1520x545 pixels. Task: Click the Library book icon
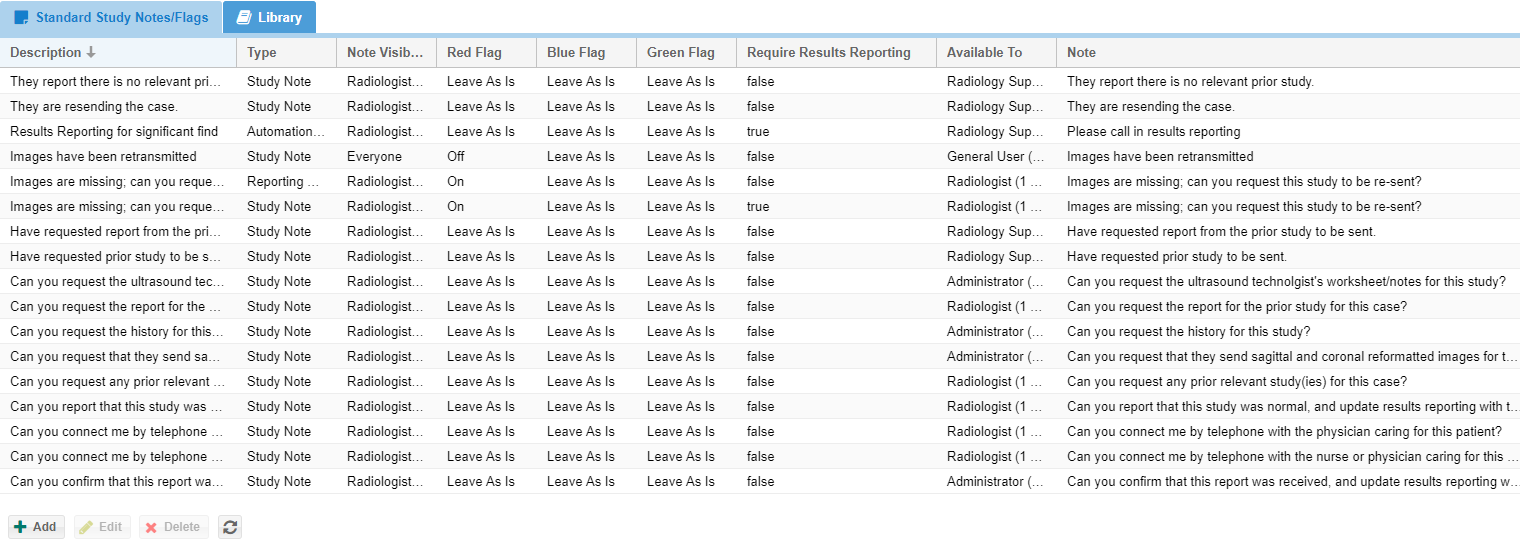pos(244,18)
